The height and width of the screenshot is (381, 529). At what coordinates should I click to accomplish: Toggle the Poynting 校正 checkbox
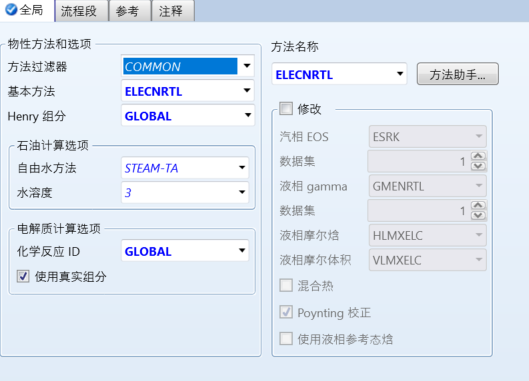pos(286,312)
